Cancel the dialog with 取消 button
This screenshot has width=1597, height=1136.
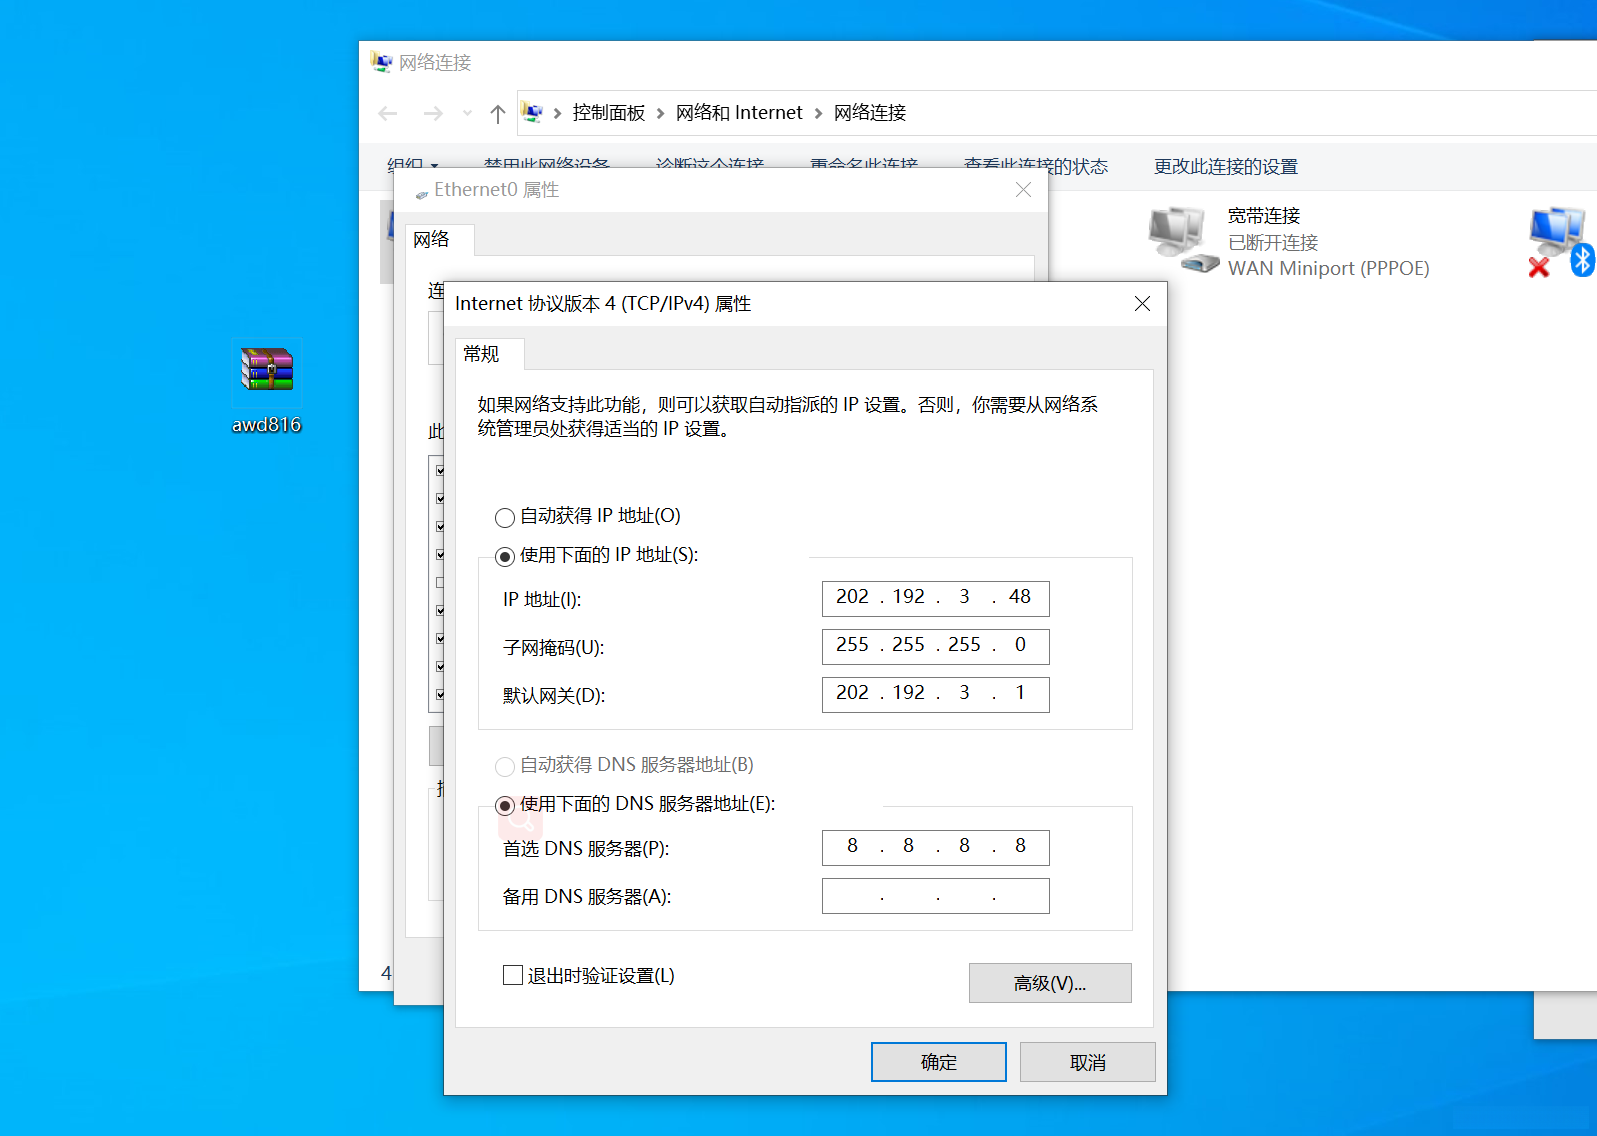(x=1087, y=1062)
